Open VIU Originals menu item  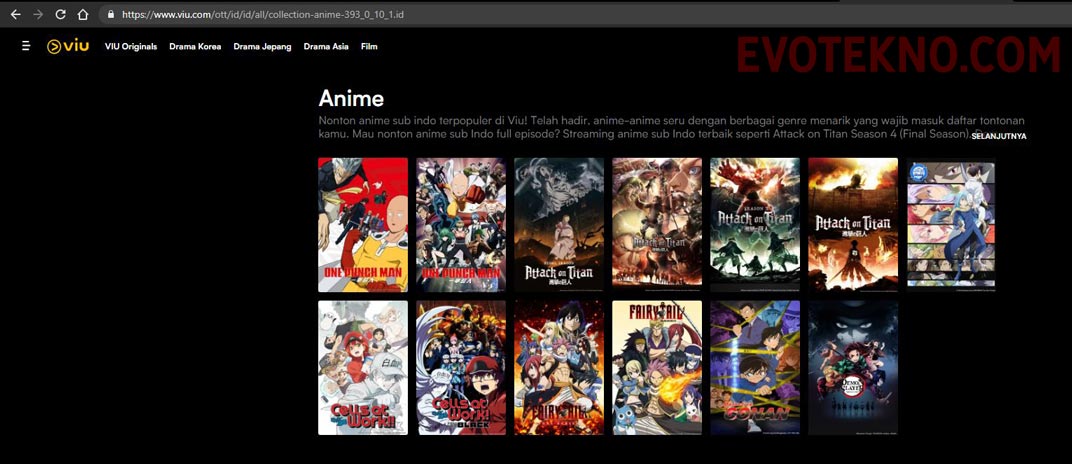131,46
